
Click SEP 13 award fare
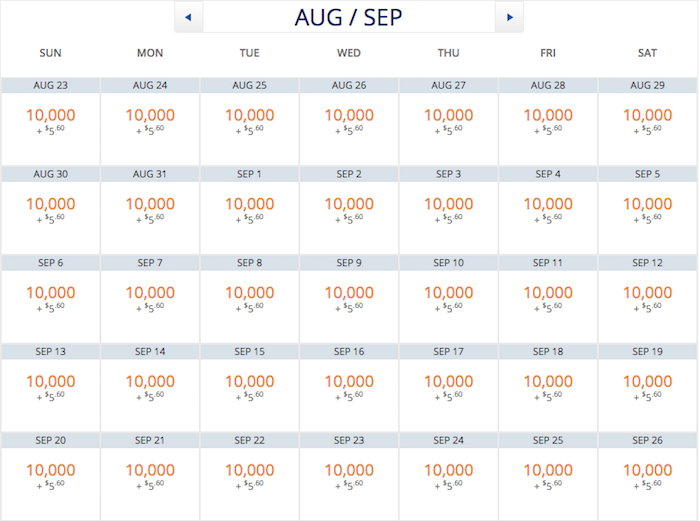(50, 388)
